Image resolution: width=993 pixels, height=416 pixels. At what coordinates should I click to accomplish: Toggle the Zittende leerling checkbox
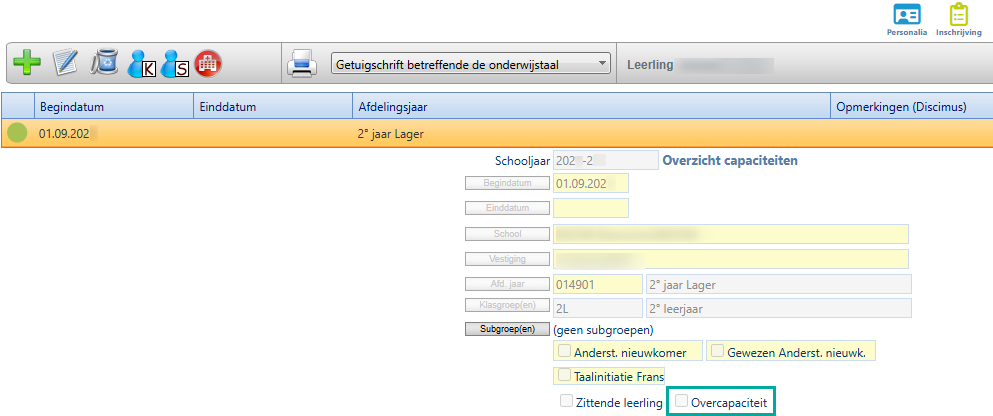[566, 402]
